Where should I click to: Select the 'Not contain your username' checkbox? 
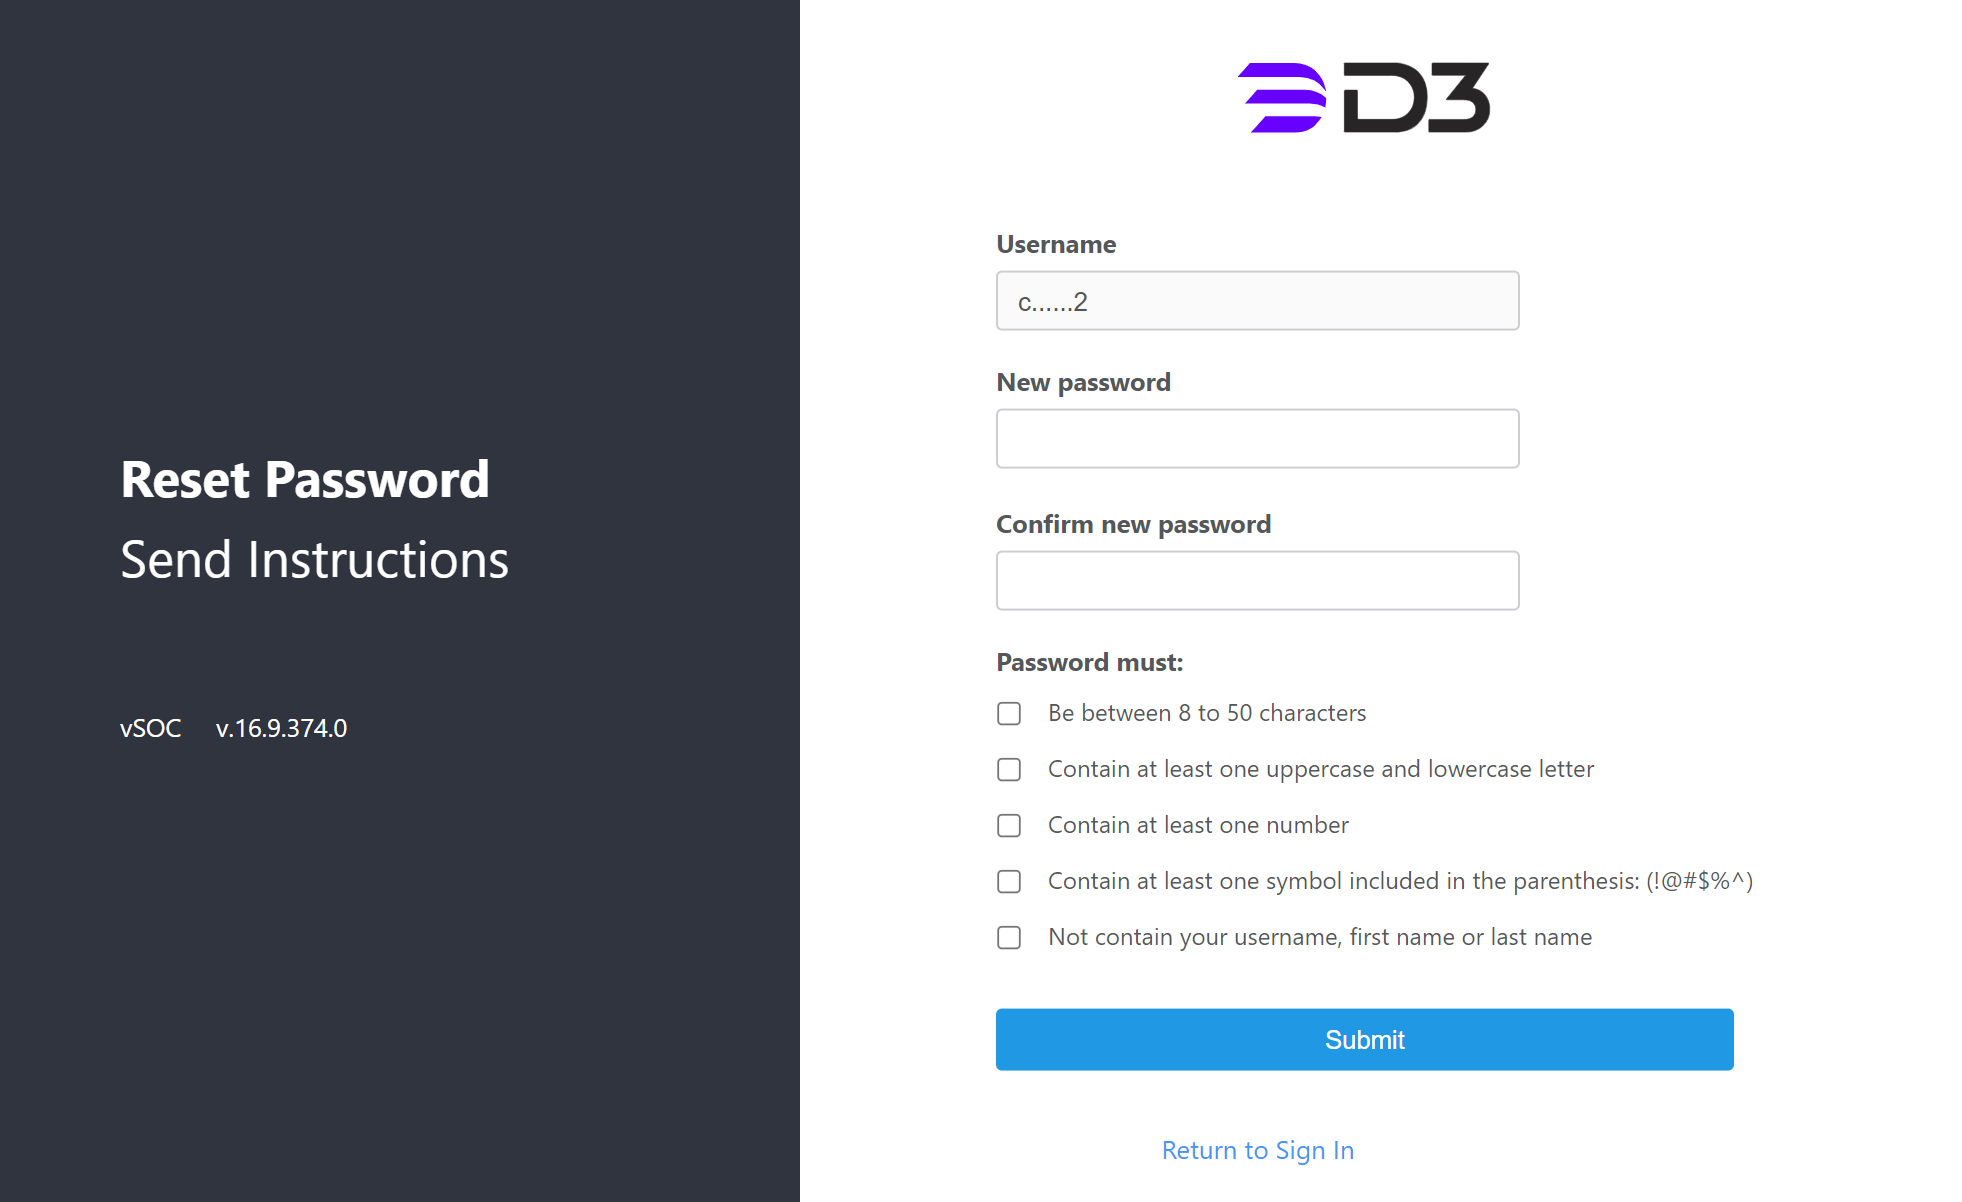click(x=1009, y=937)
